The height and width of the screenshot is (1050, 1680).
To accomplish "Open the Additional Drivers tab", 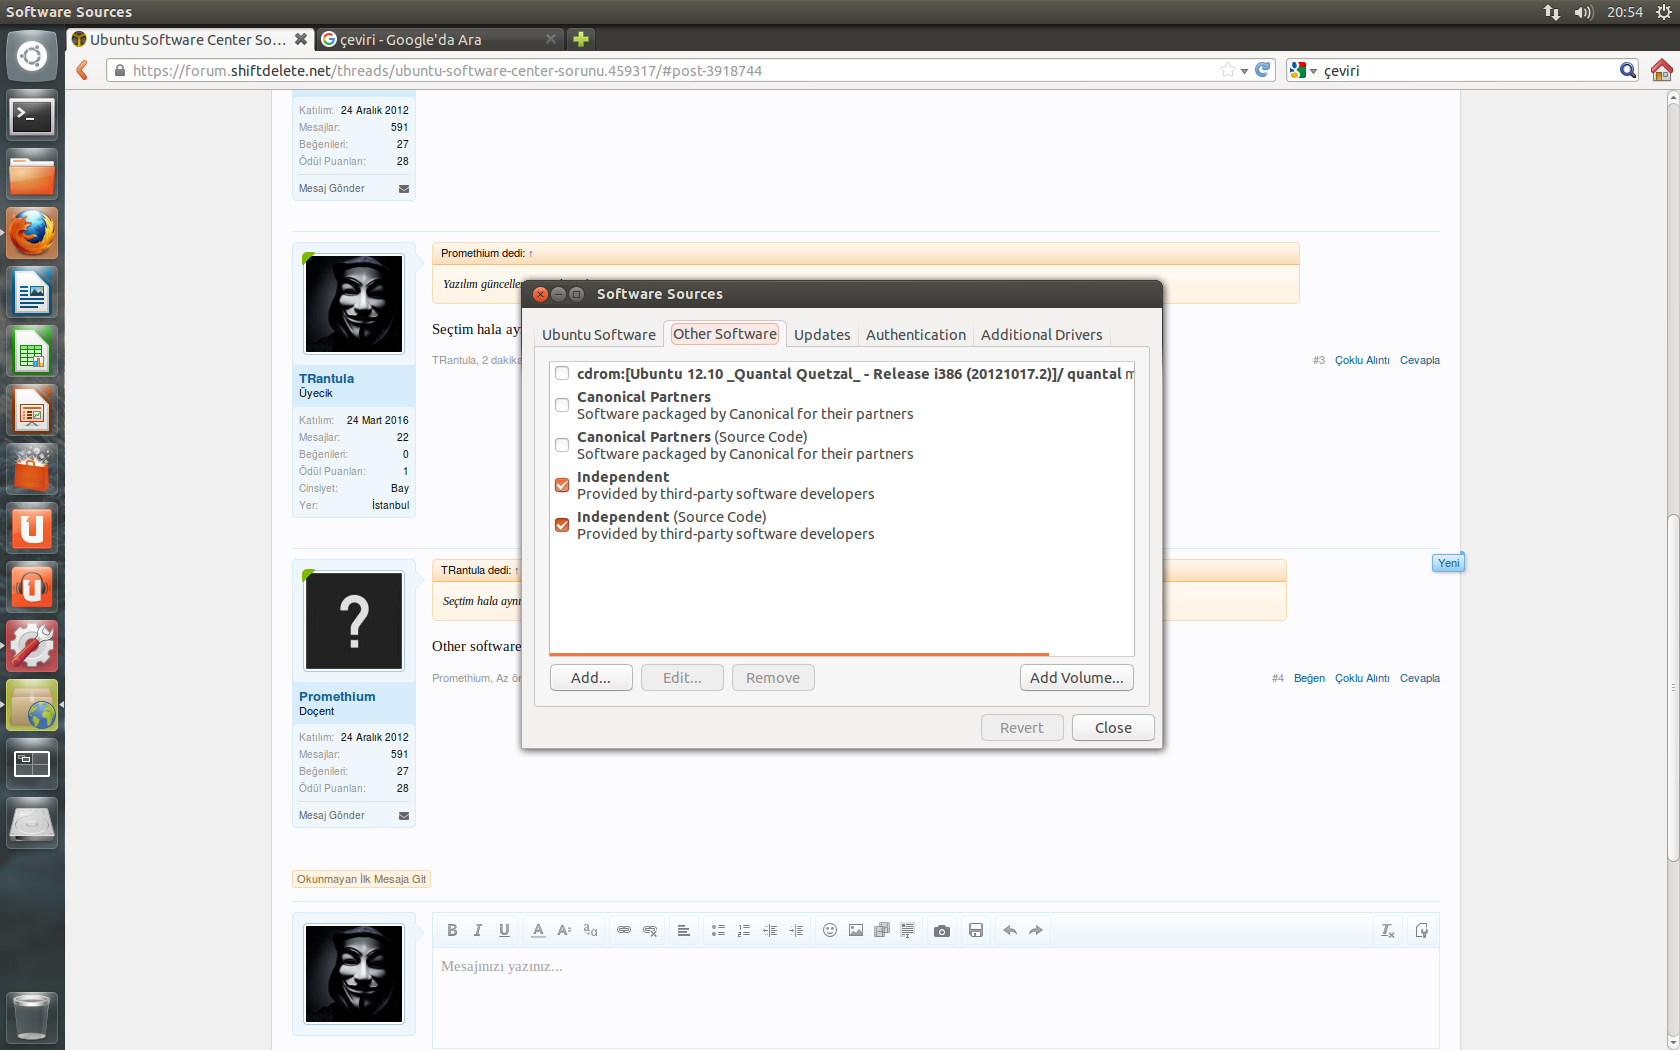I will [1041, 335].
